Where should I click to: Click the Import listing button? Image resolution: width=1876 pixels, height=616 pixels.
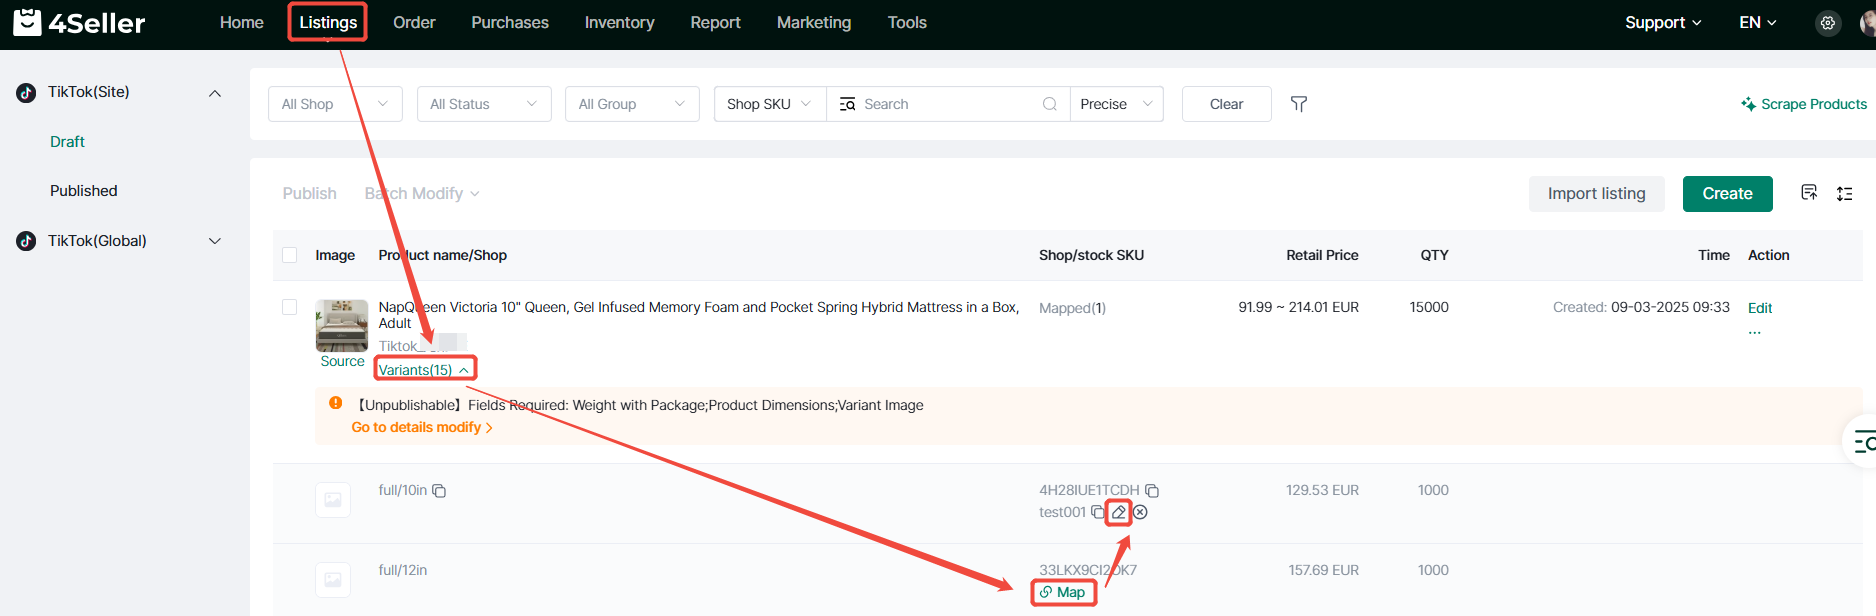click(1597, 194)
